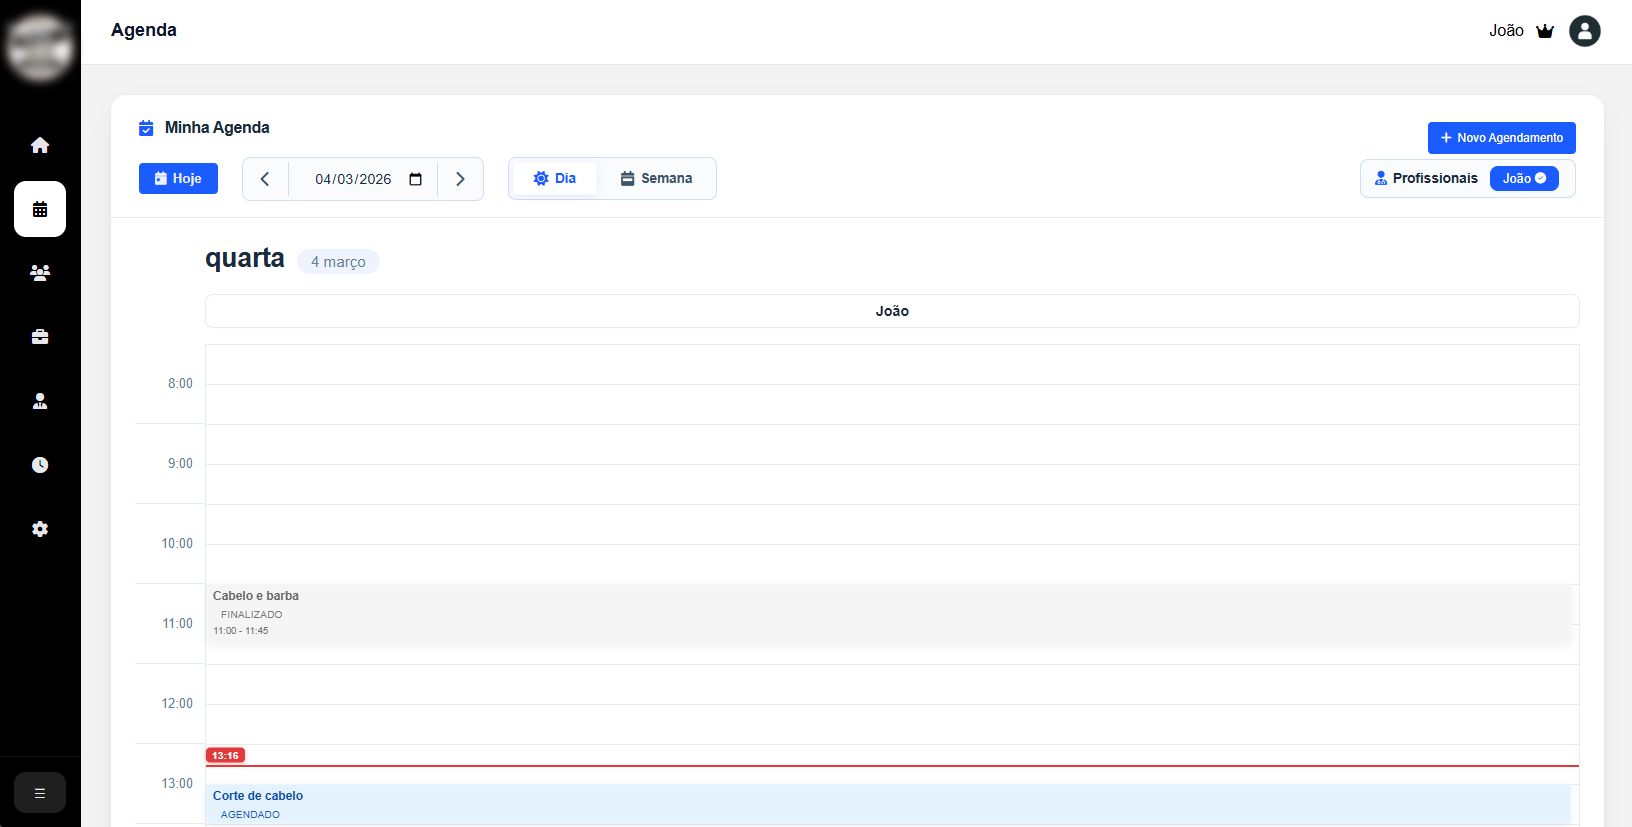Go to previous day with left chevron
1632x827 pixels.
tap(265, 179)
